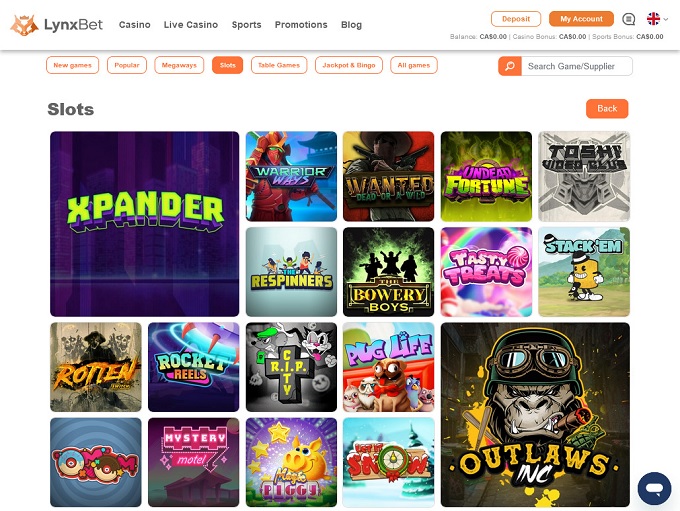This screenshot has width=680, height=511.
Task: Expand the UK flag language selector
Action: (657, 19)
